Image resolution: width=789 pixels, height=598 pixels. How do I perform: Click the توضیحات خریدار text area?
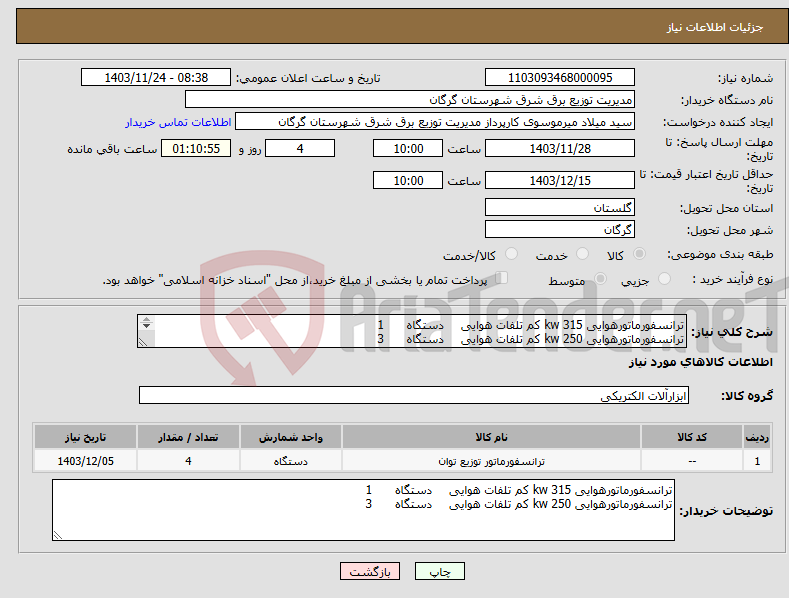coord(363,510)
